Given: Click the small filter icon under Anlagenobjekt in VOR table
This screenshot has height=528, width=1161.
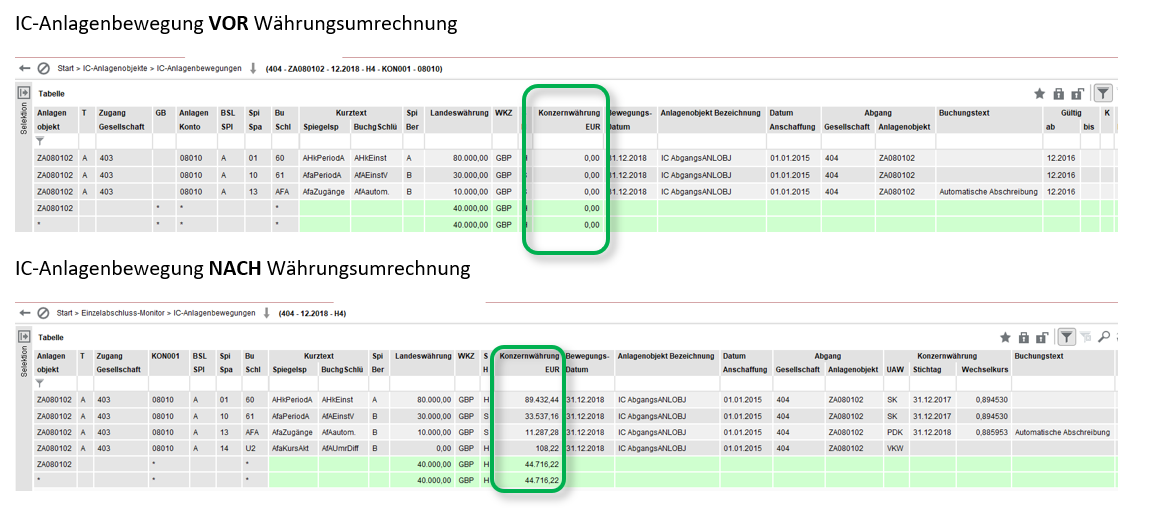Looking at the screenshot, I should pyautogui.click(x=40, y=141).
